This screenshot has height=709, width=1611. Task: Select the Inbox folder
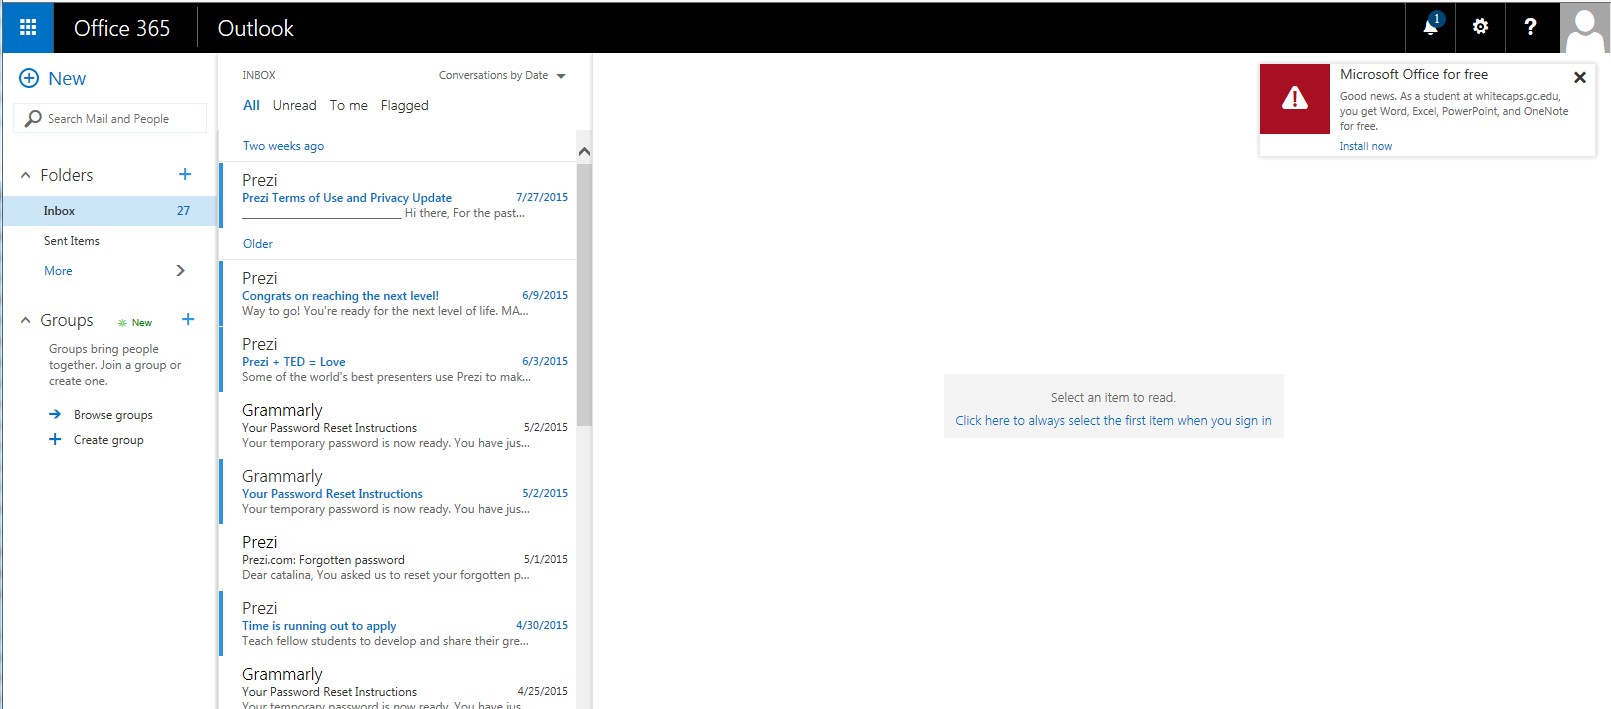point(109,211)
